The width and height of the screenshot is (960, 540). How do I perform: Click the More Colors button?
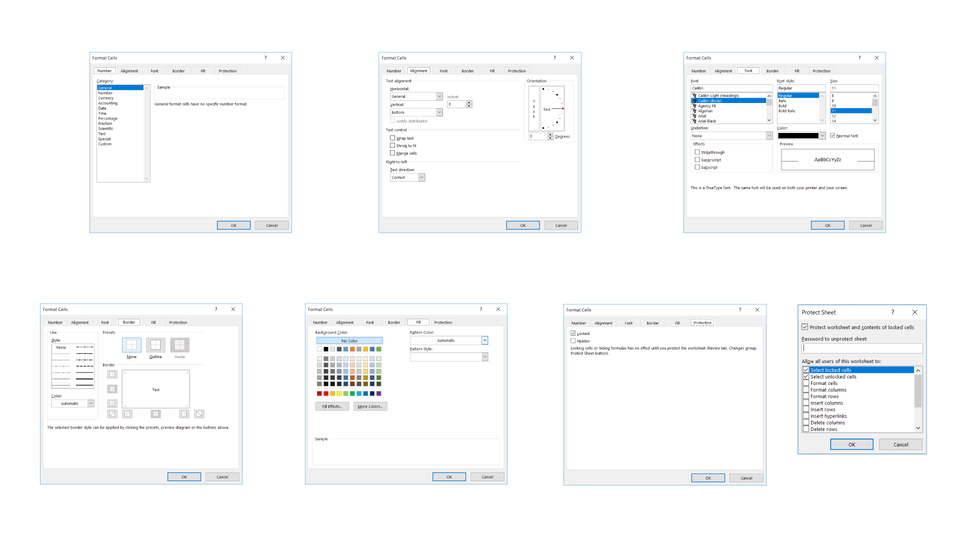point(369,407)
